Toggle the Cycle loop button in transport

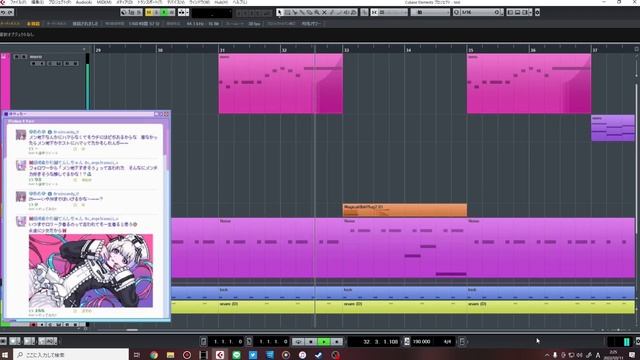298,342
